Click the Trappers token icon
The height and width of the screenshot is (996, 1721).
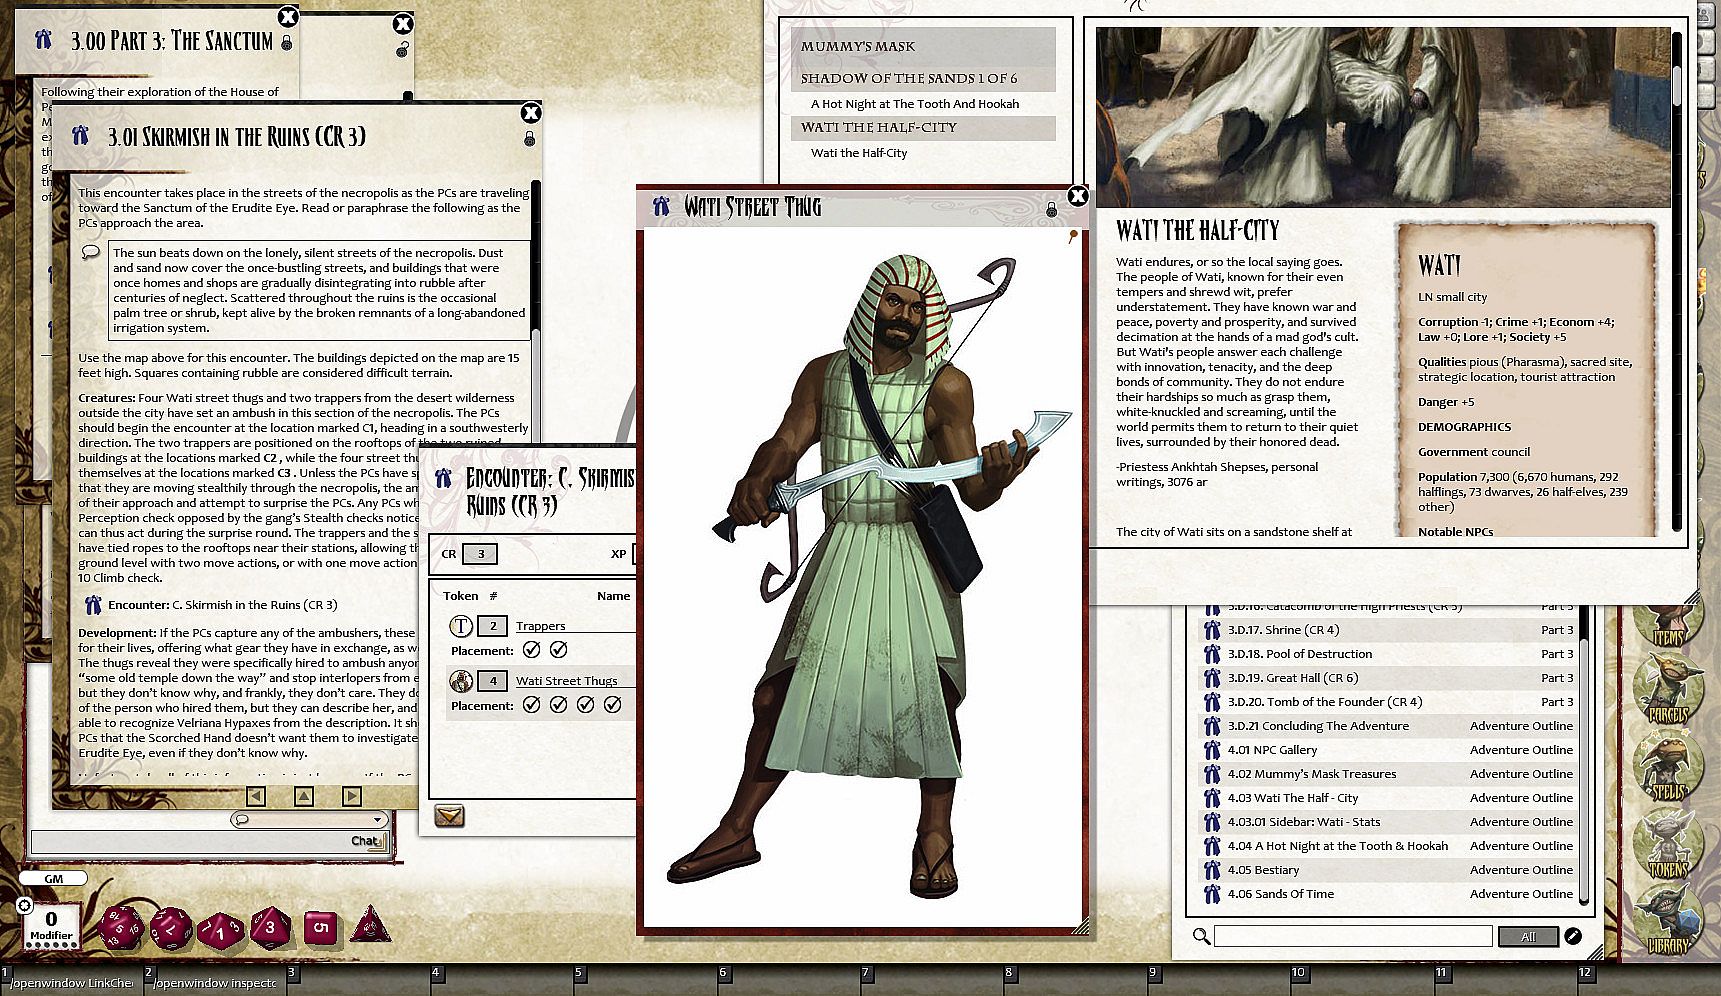461,626
